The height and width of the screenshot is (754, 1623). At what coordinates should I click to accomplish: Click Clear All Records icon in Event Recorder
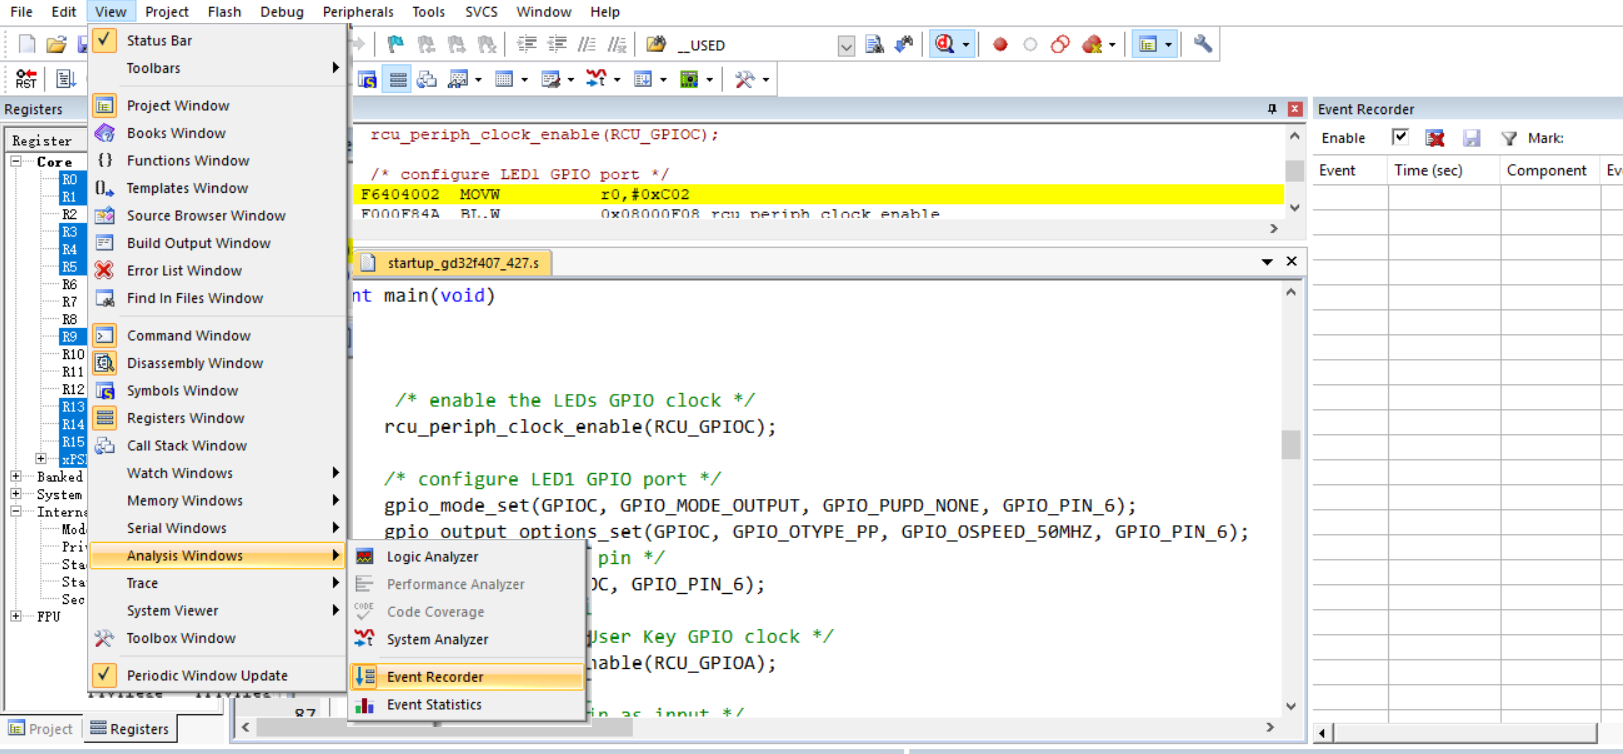click(x=1435, y=138)
